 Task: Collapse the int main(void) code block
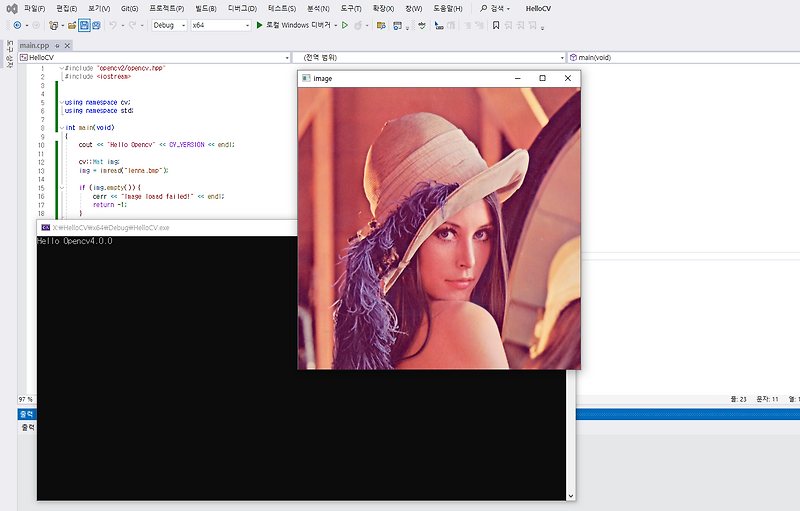[62, 128]
